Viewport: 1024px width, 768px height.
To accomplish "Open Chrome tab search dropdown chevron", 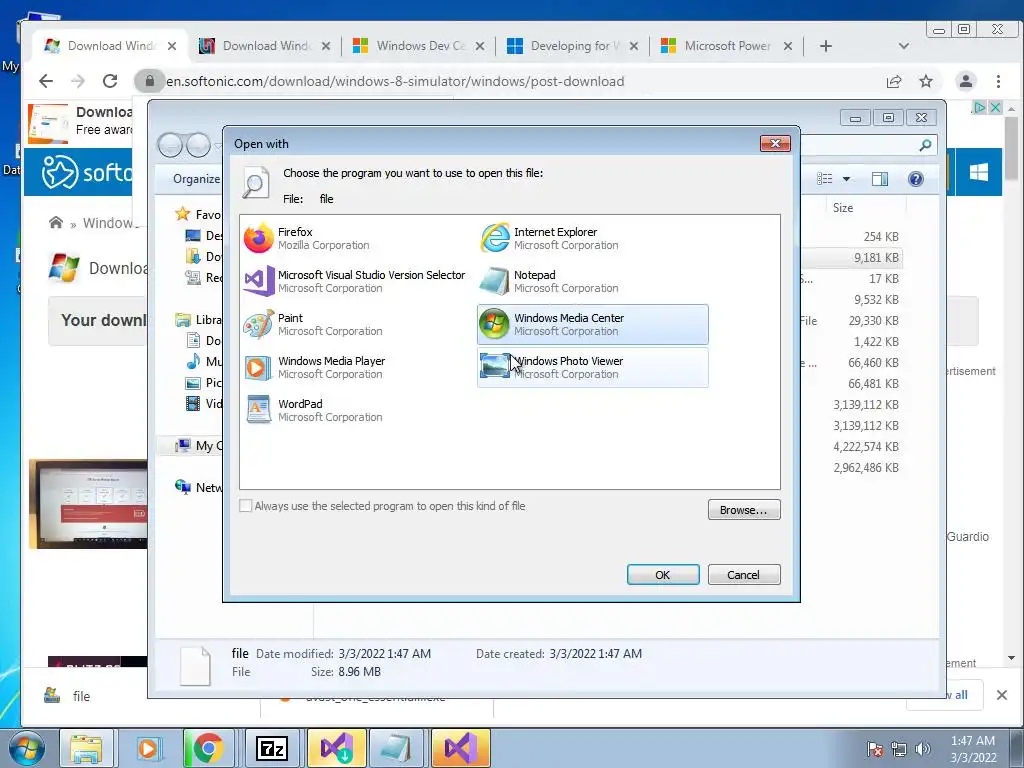I will pyautogui.click(x=904, y=46).
